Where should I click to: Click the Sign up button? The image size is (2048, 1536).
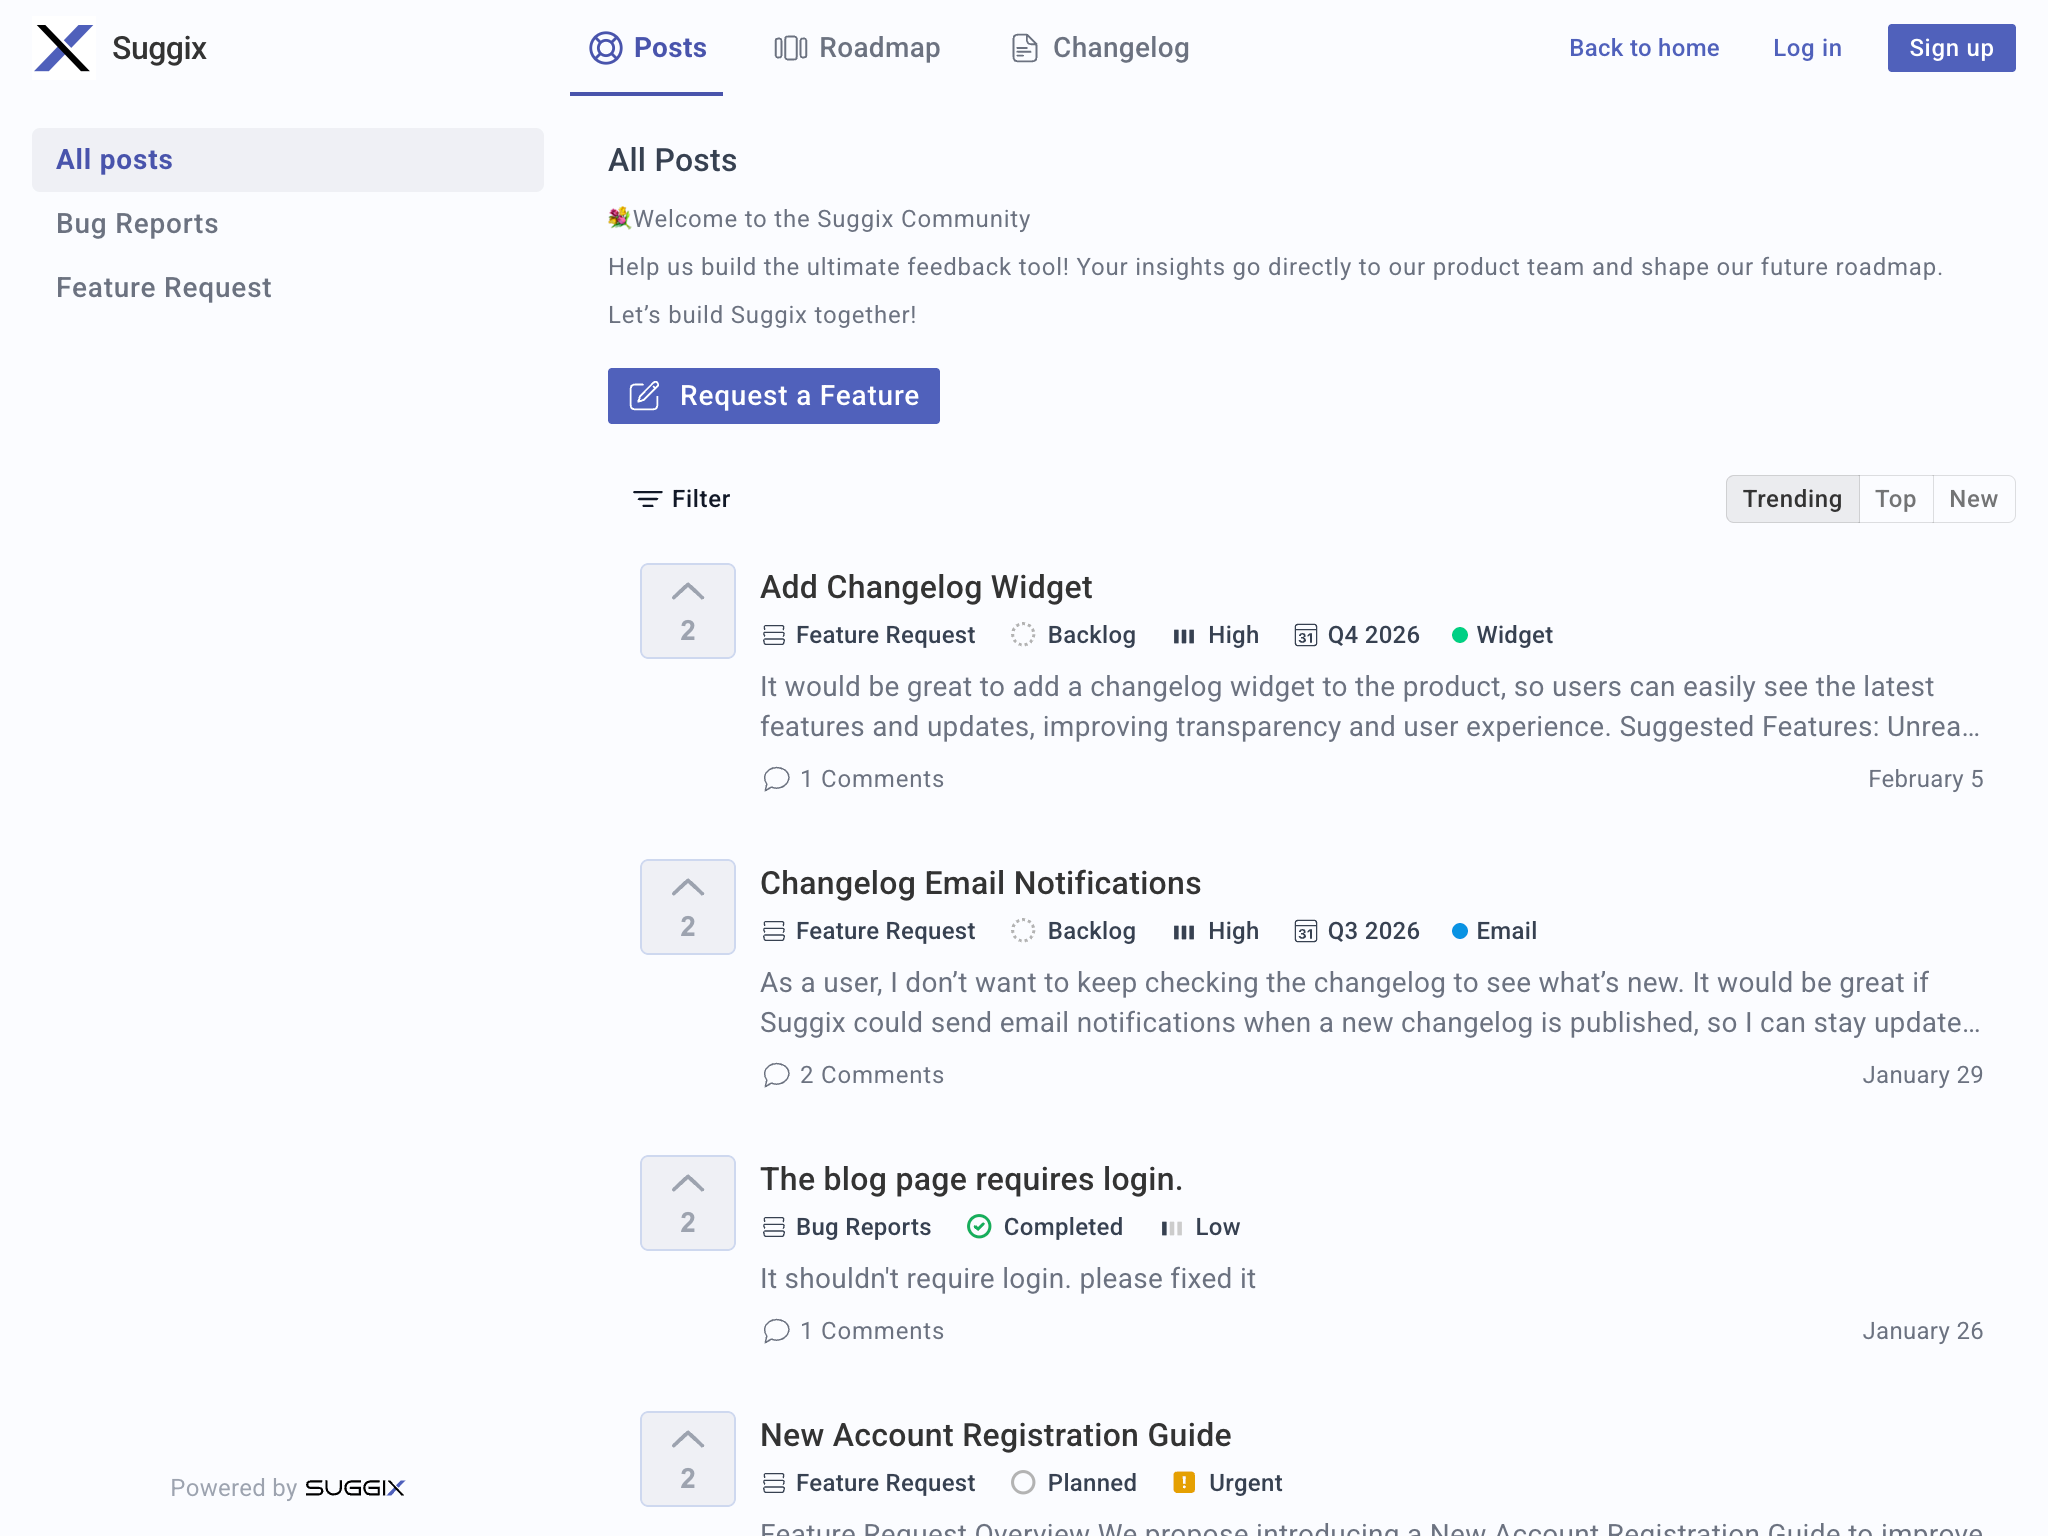[1950, 48]
